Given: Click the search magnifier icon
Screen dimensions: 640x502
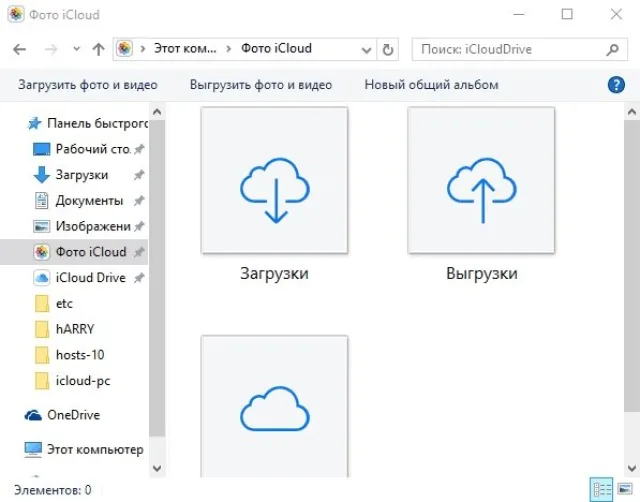Looking at the screenshot, I should (x=612, y=50).
